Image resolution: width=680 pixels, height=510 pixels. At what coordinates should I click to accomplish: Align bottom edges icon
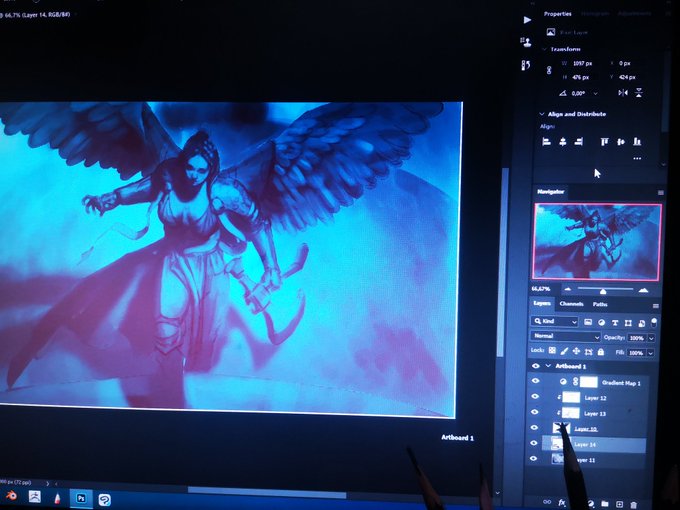(x=637, y=141)
